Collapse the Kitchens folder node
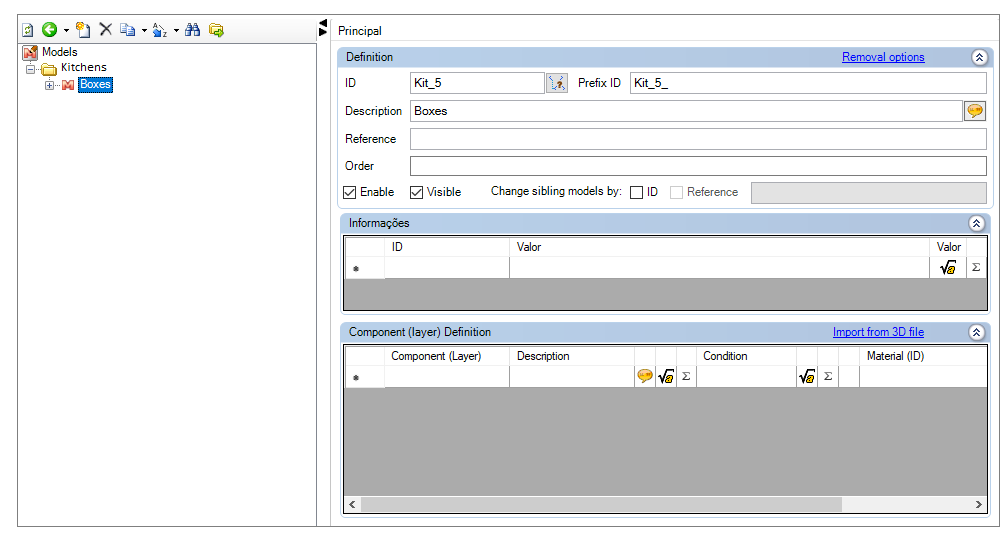Image resolution: width=1006 pixels, height=539 pixels. pyautogui.click(x=30, y=68)
